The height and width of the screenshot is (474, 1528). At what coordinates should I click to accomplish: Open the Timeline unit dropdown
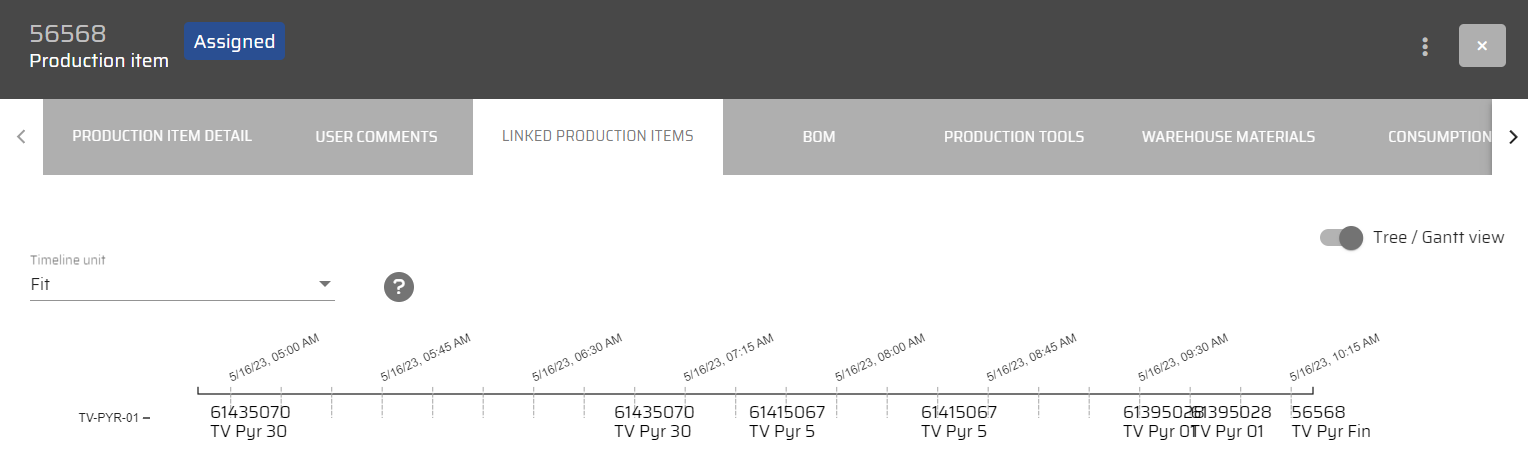click(x=182, y=284)
